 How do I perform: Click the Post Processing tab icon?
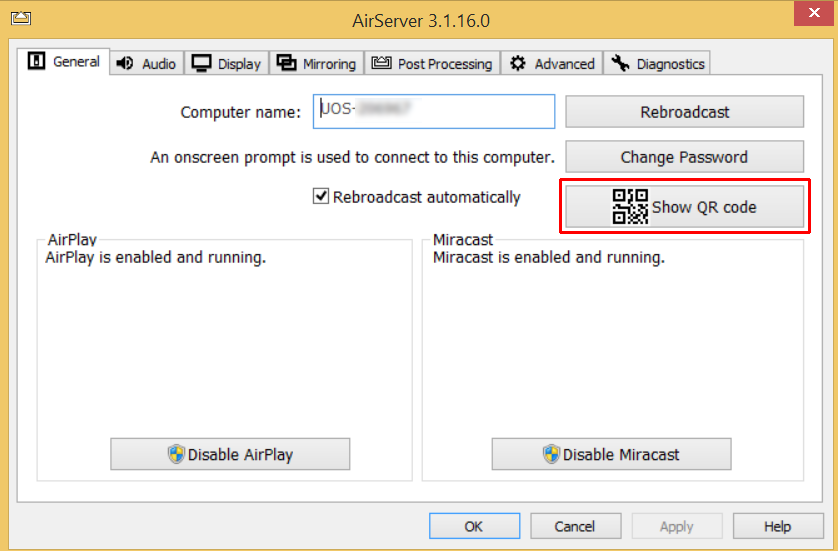(381, 63)
